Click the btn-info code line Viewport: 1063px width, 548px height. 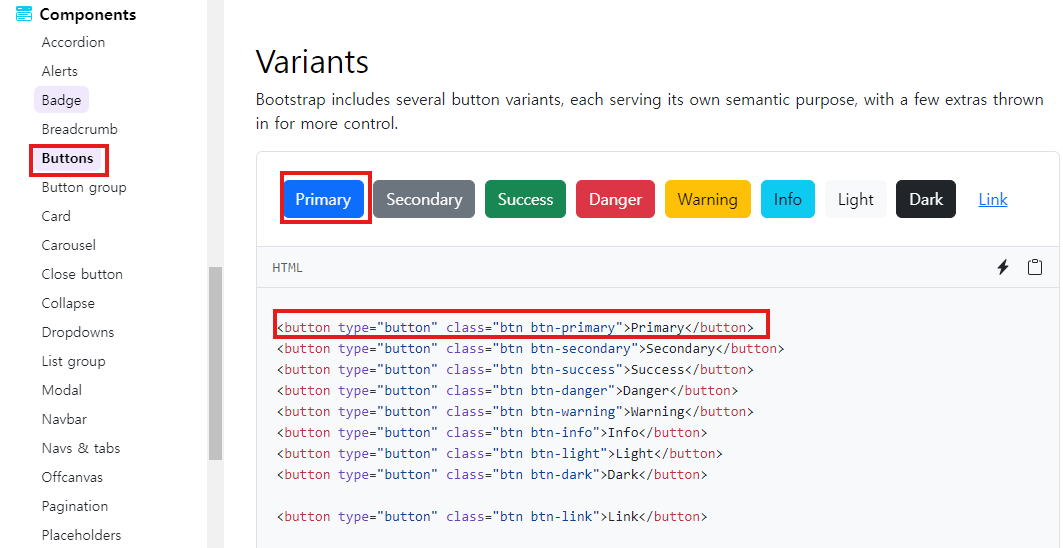click(492, 433)
